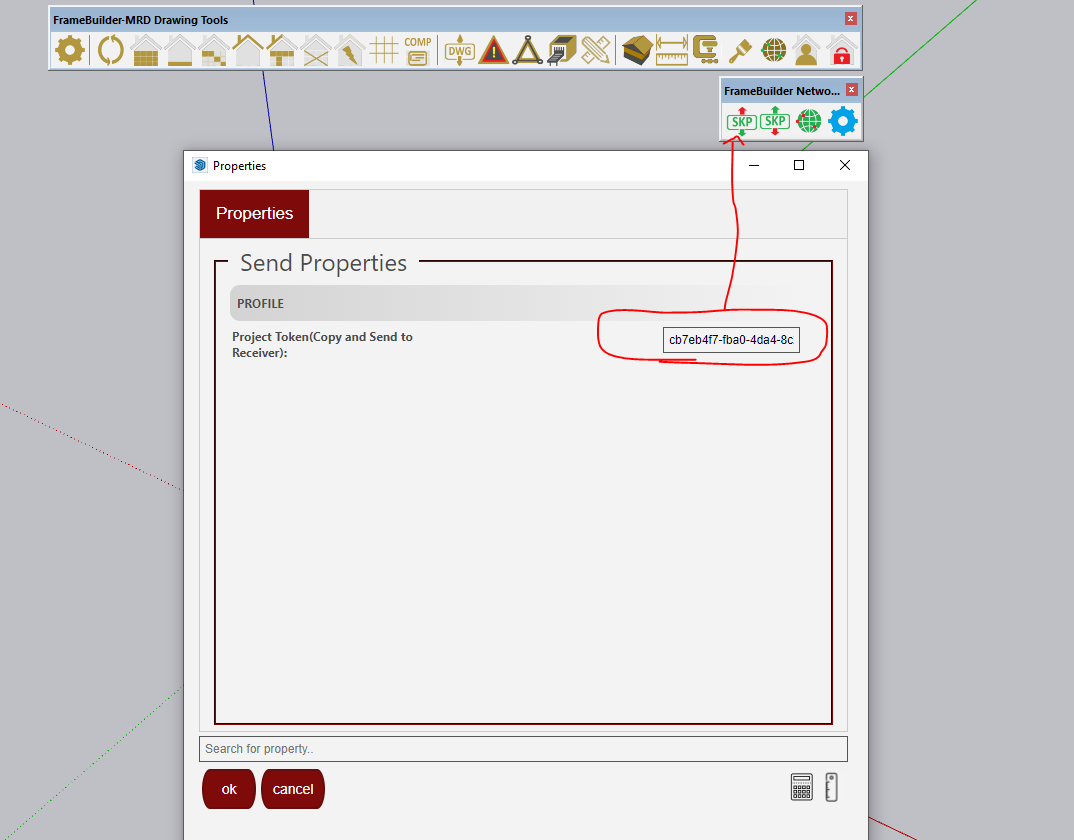Click the 'Project Token(Copy and Send to Receiver):' label
The image size is (1074, 840).
pyautogui.click(x=322, y=345)
